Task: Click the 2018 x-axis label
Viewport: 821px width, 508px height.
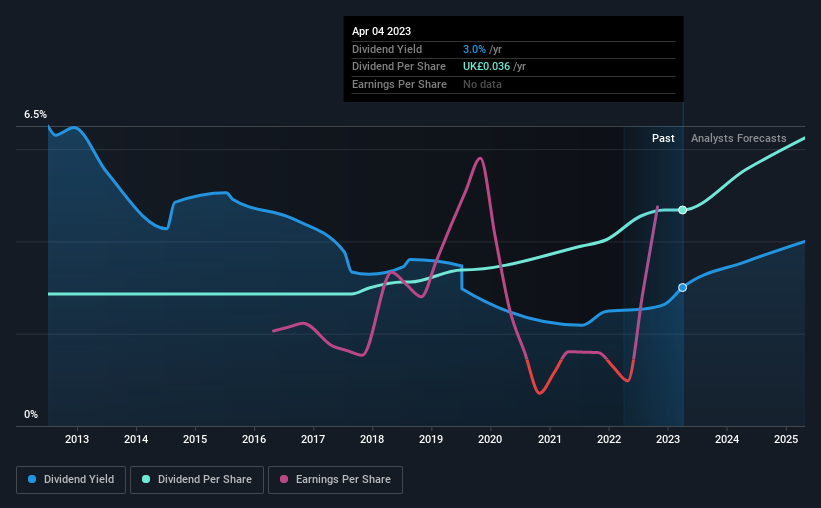Action: [x=372, y=439]
